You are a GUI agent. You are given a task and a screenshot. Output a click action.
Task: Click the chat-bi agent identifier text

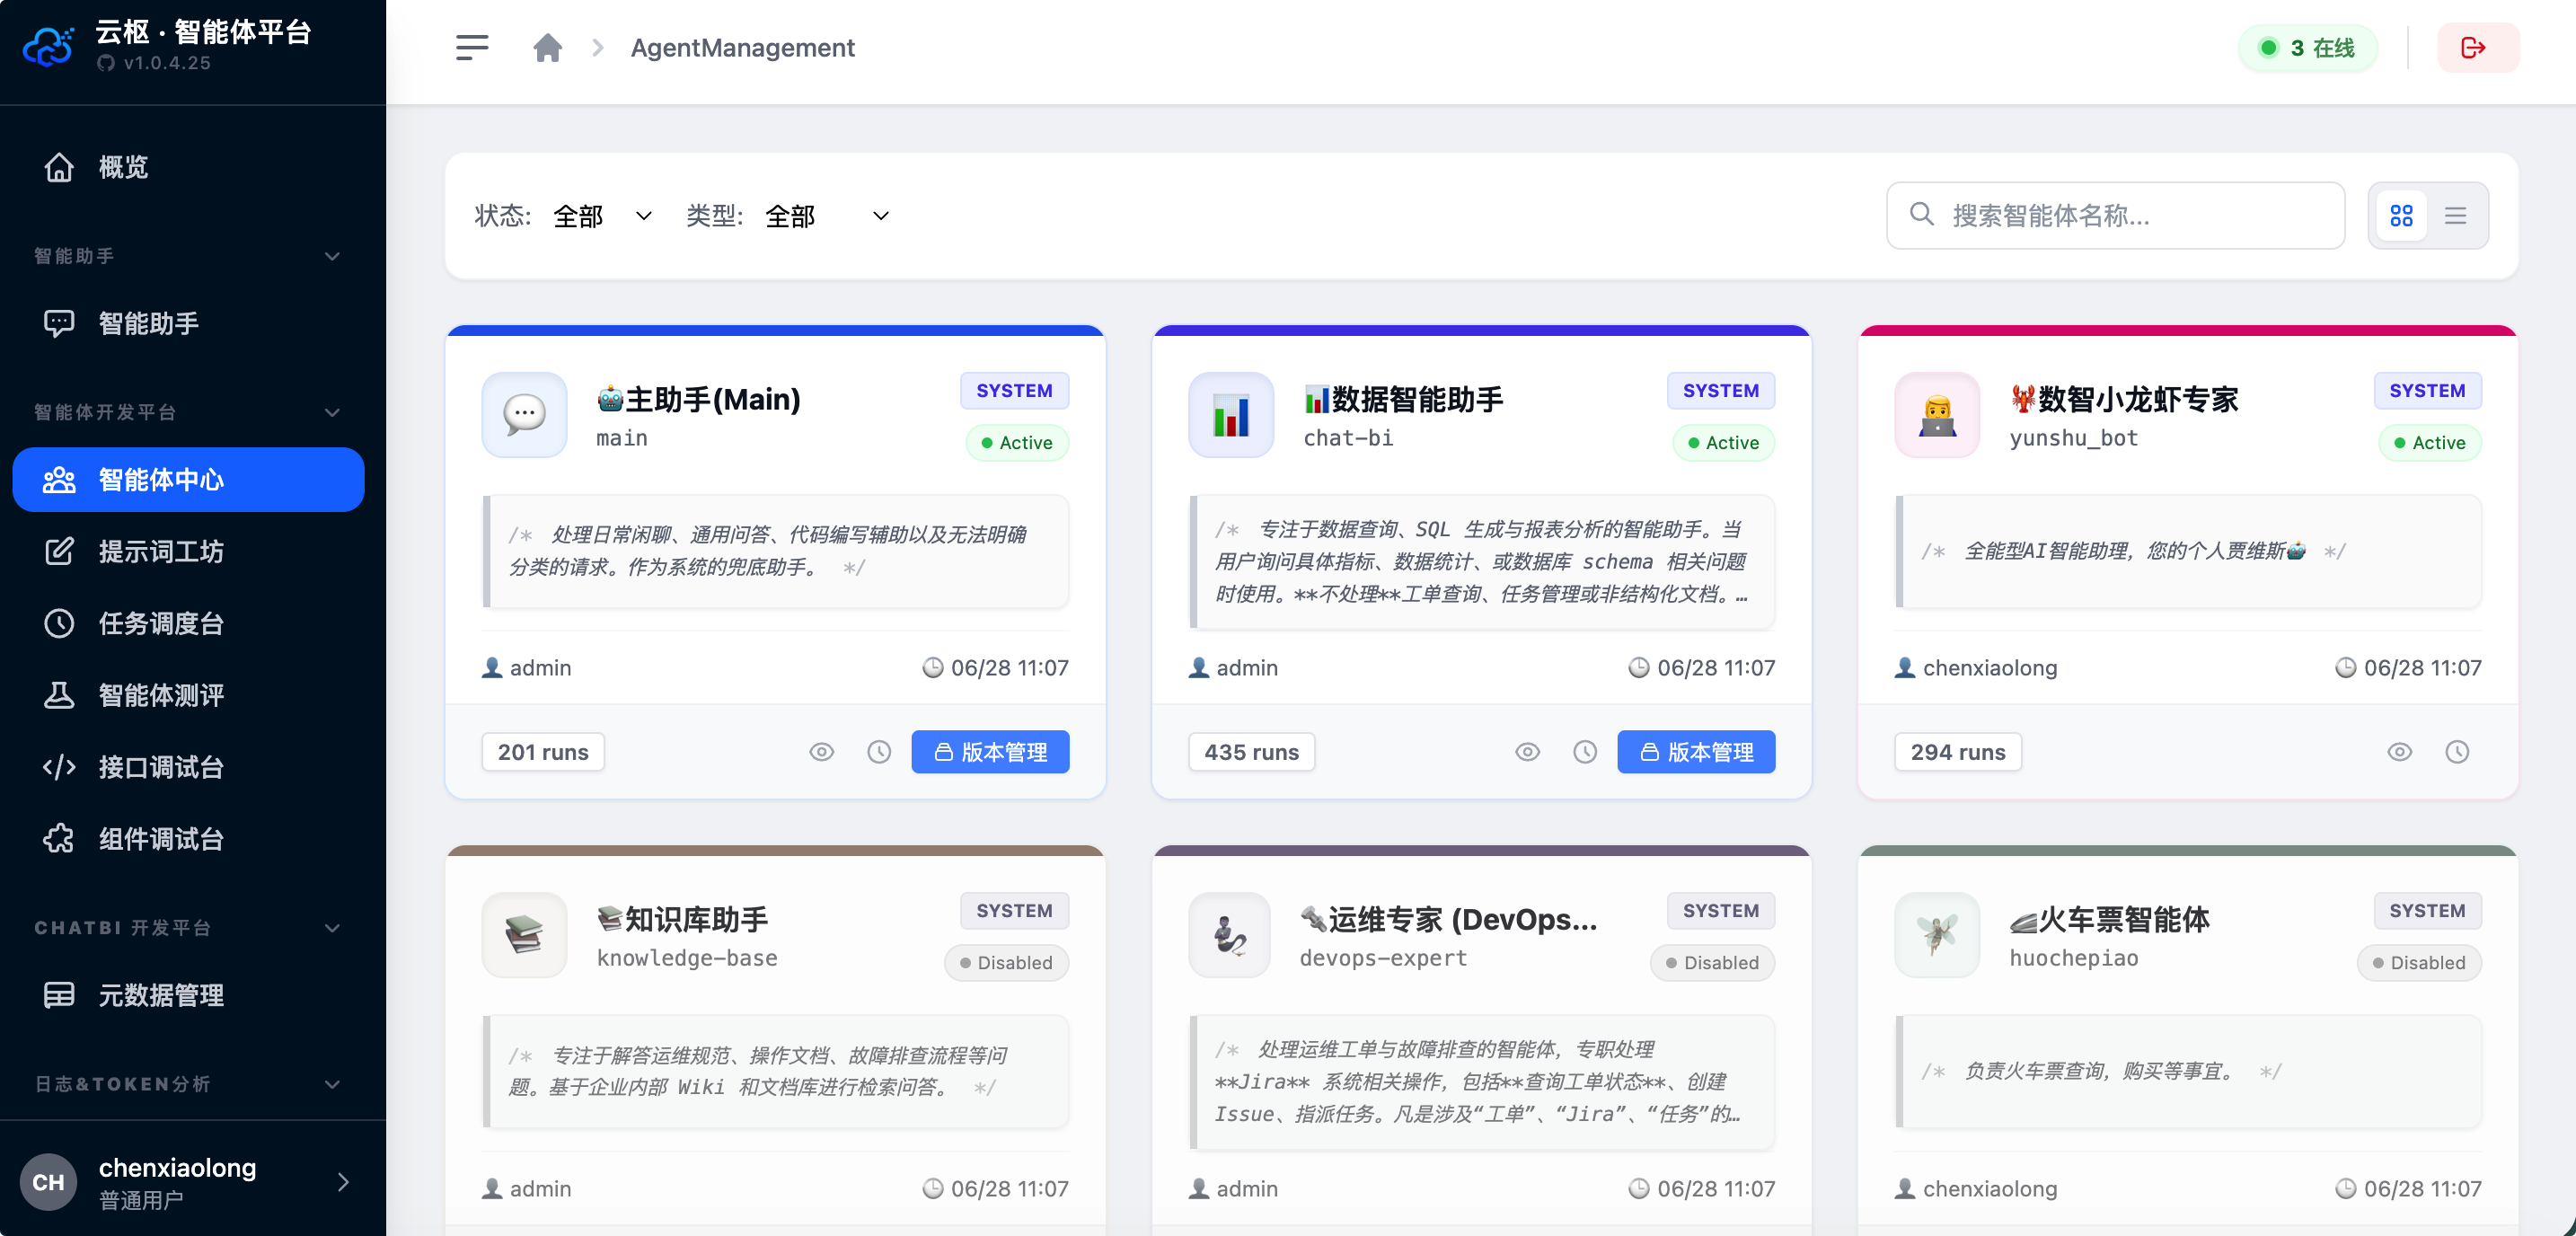1348,438
